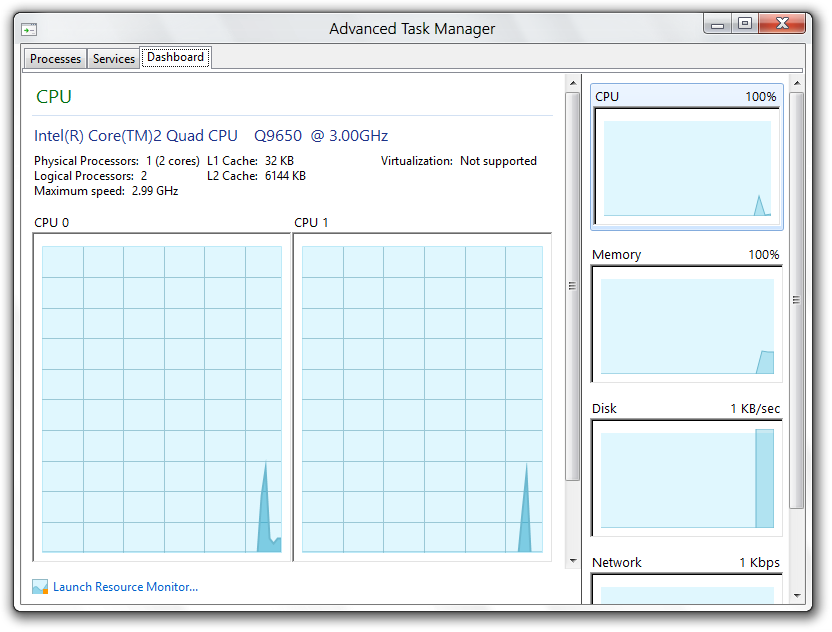Select the Dashboard tab
Image resolution: width=832 pixels, height=632 pixels.
(x=175, y=58)
